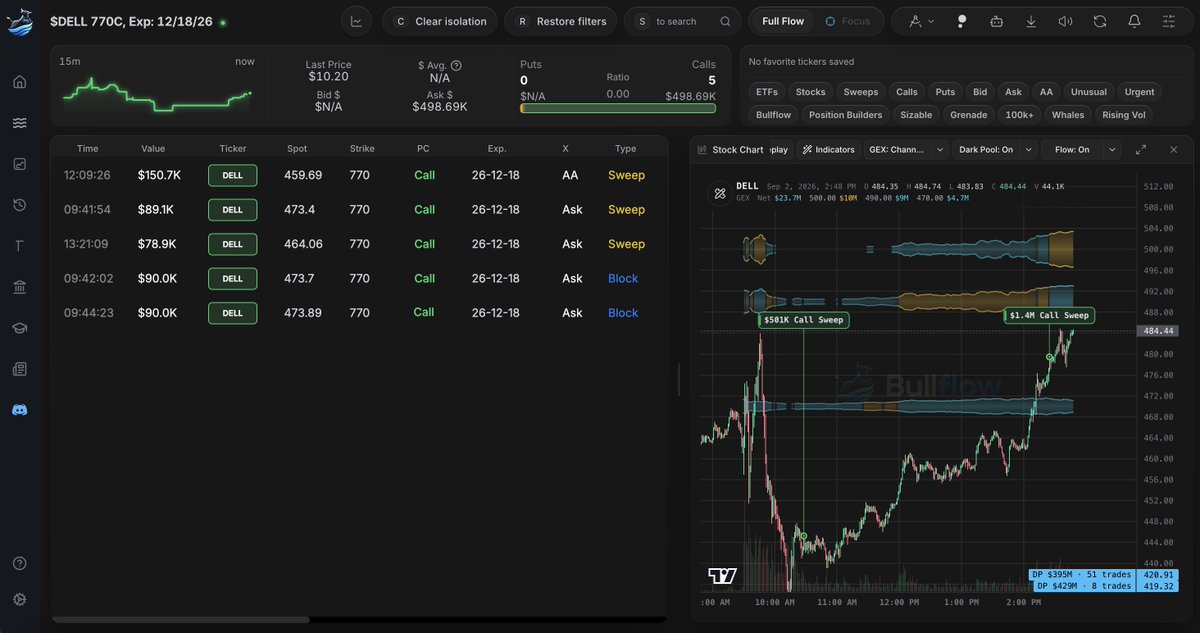
Task: Open the user profile dropdown in toolbar
Action: coord(923,21)
